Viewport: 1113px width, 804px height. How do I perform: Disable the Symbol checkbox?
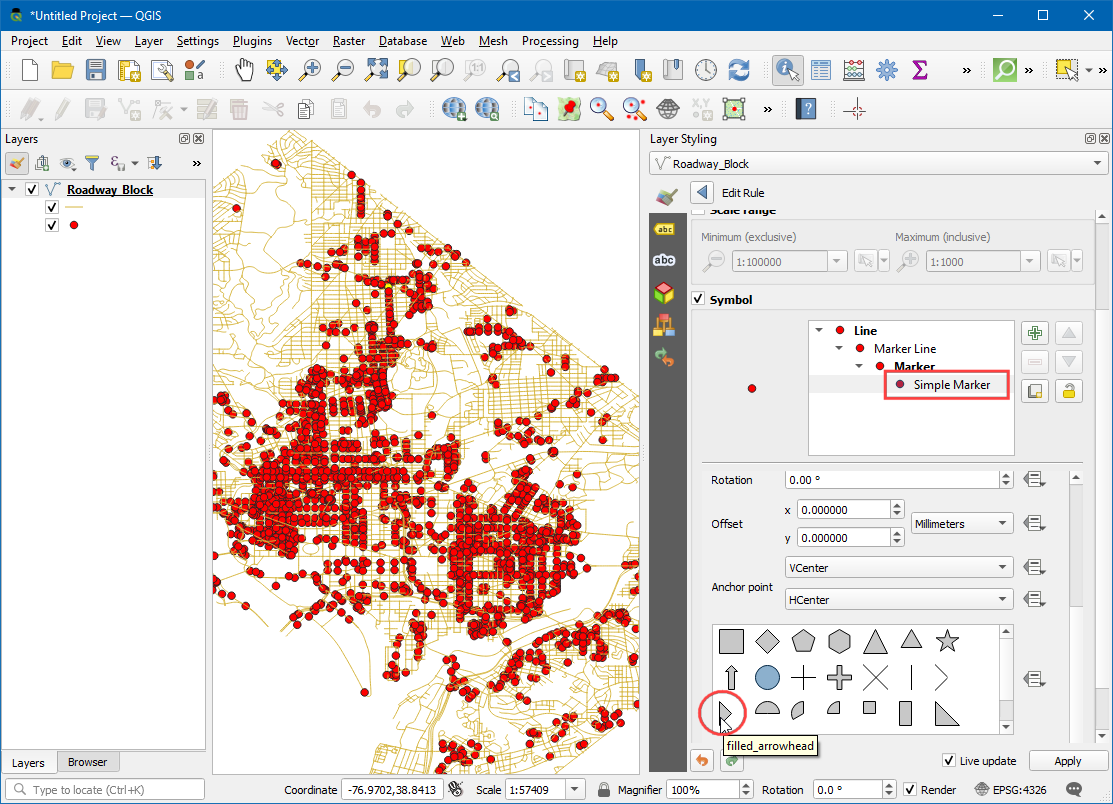(698, 299)
